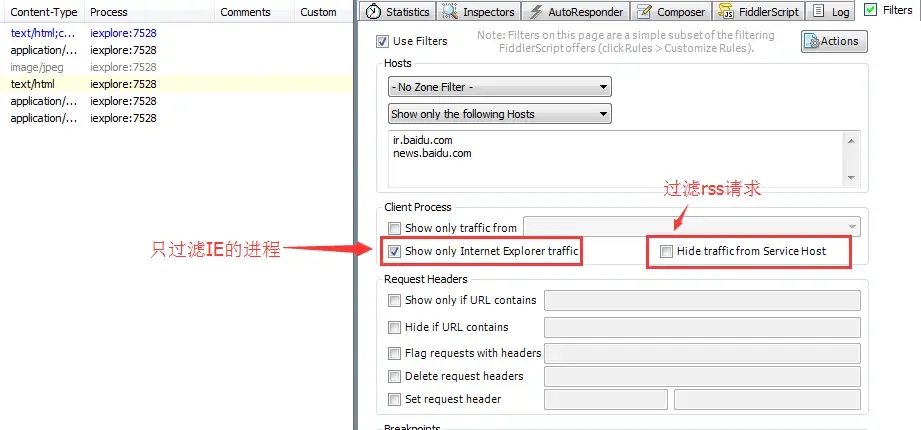Viewport: 921px width, 430px height.
Task: Click the Filters tab checkmark icon
Action: tap(870, 10)
